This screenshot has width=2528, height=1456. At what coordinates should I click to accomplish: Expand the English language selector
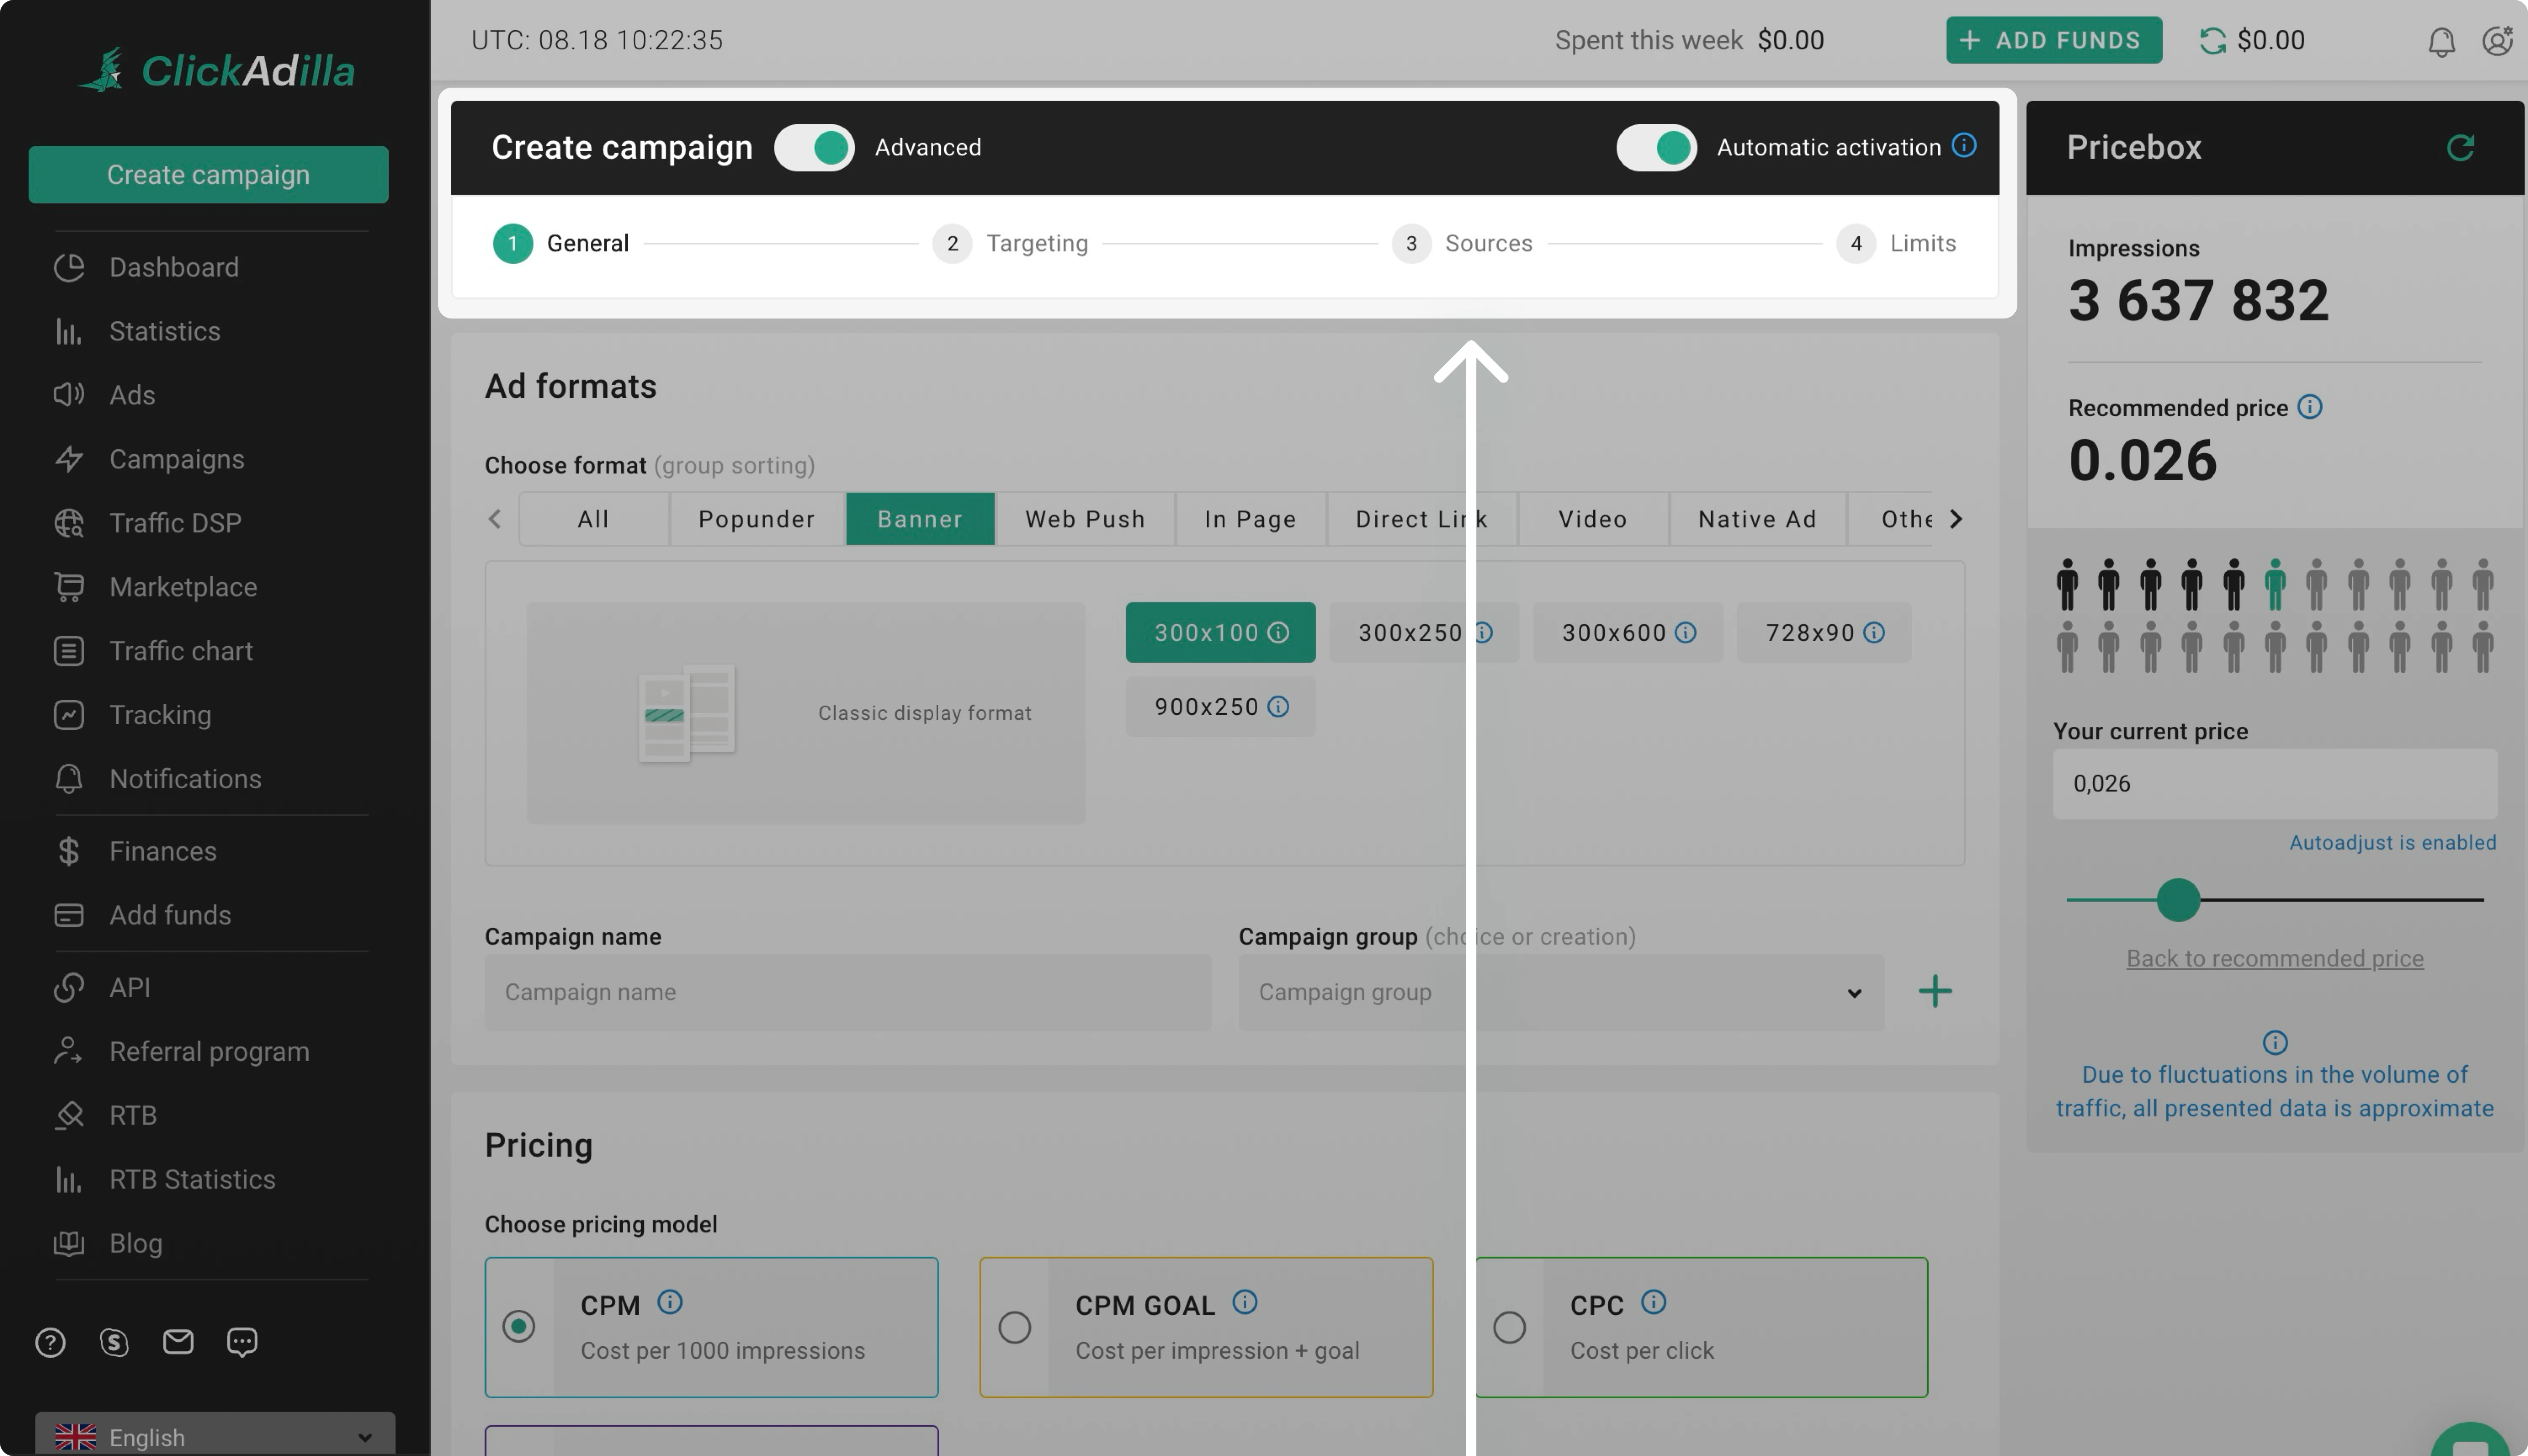pos(214,1437)
